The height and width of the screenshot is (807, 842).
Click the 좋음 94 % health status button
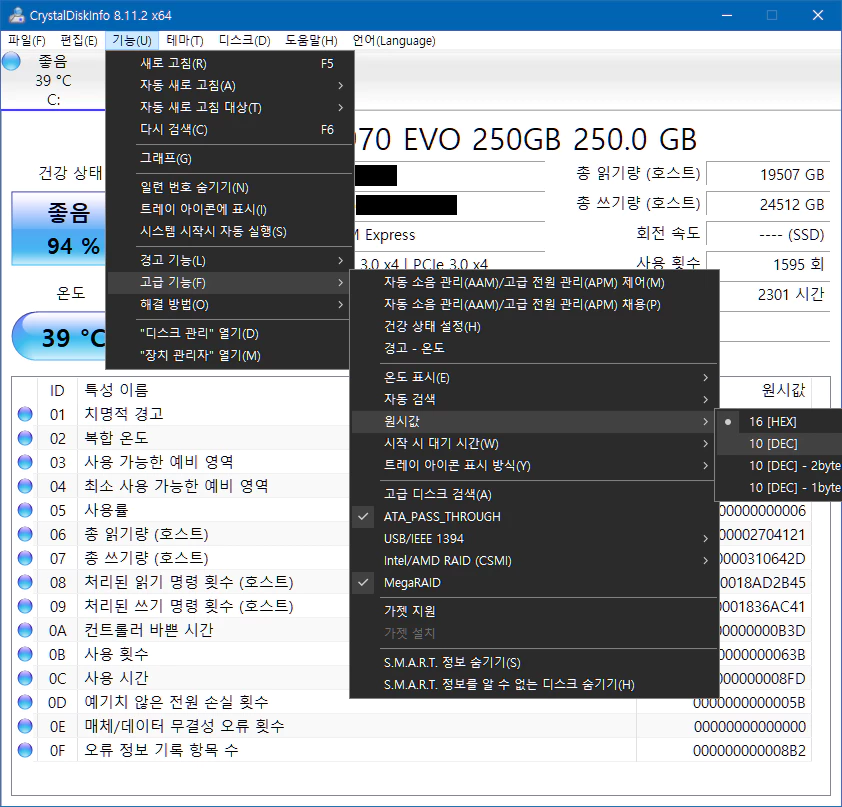[x=59, y=229]
